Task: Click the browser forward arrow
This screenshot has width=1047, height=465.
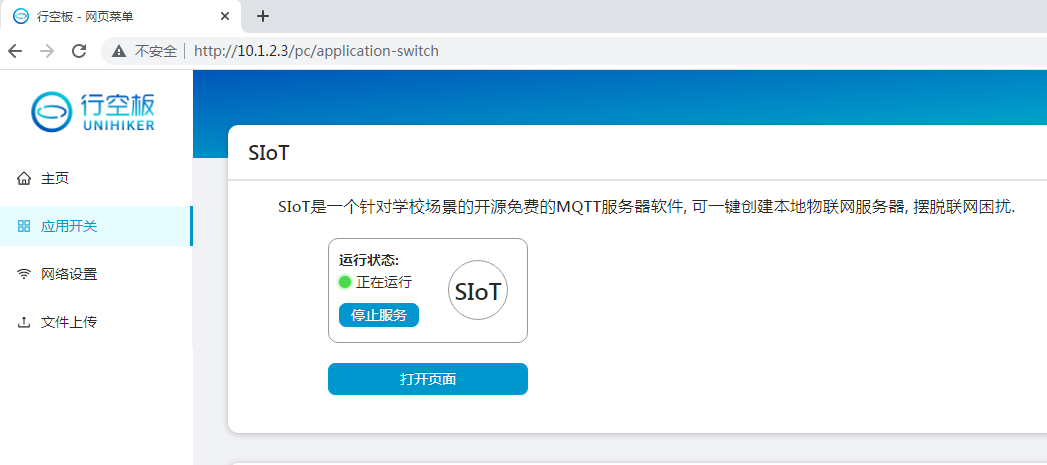Action: coord(47,51)
